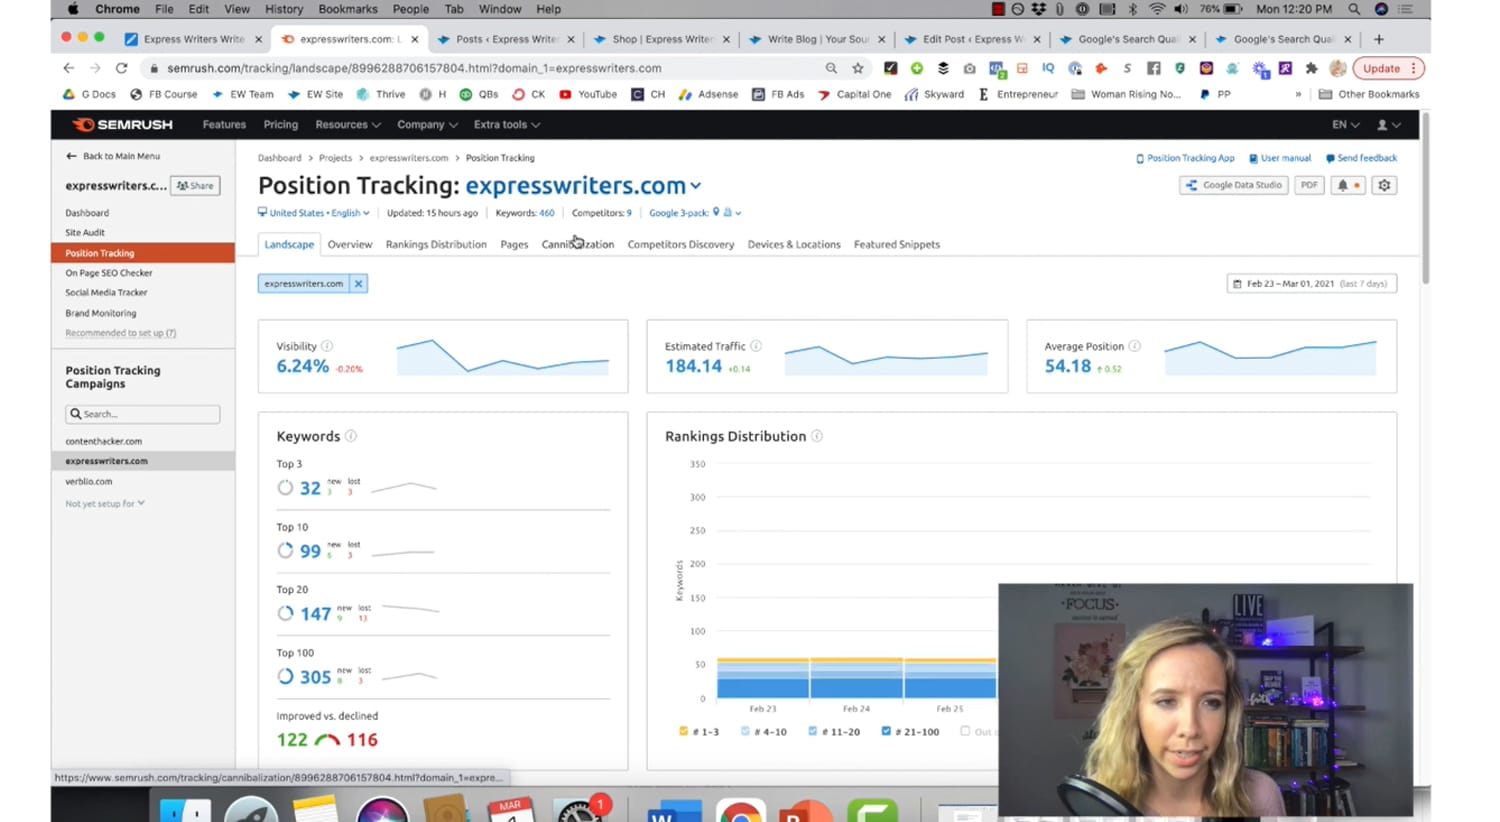
Task: Open the Company menu dropdown
Action: (x=427, y=125)
